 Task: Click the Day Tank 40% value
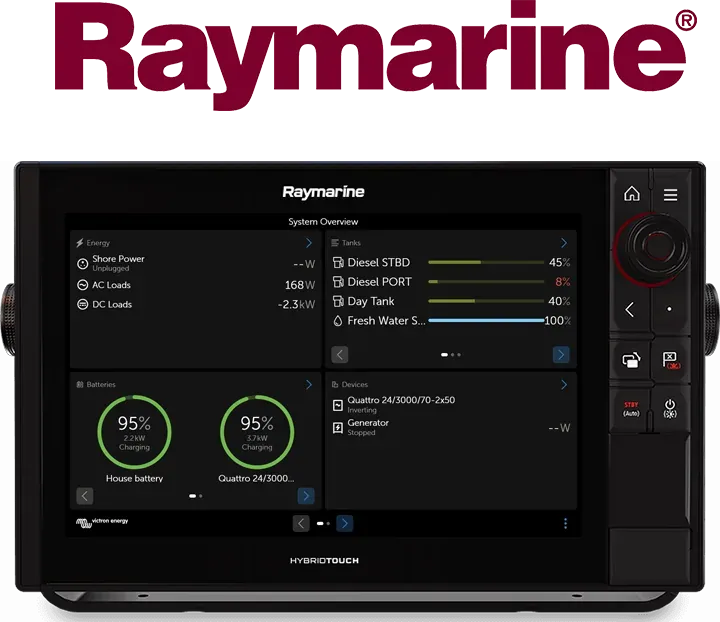(x=559, y=301)
